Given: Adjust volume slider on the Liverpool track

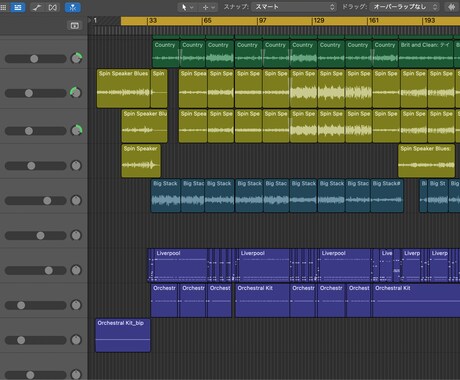Looking at the screenshot, I should pos(35,270).
